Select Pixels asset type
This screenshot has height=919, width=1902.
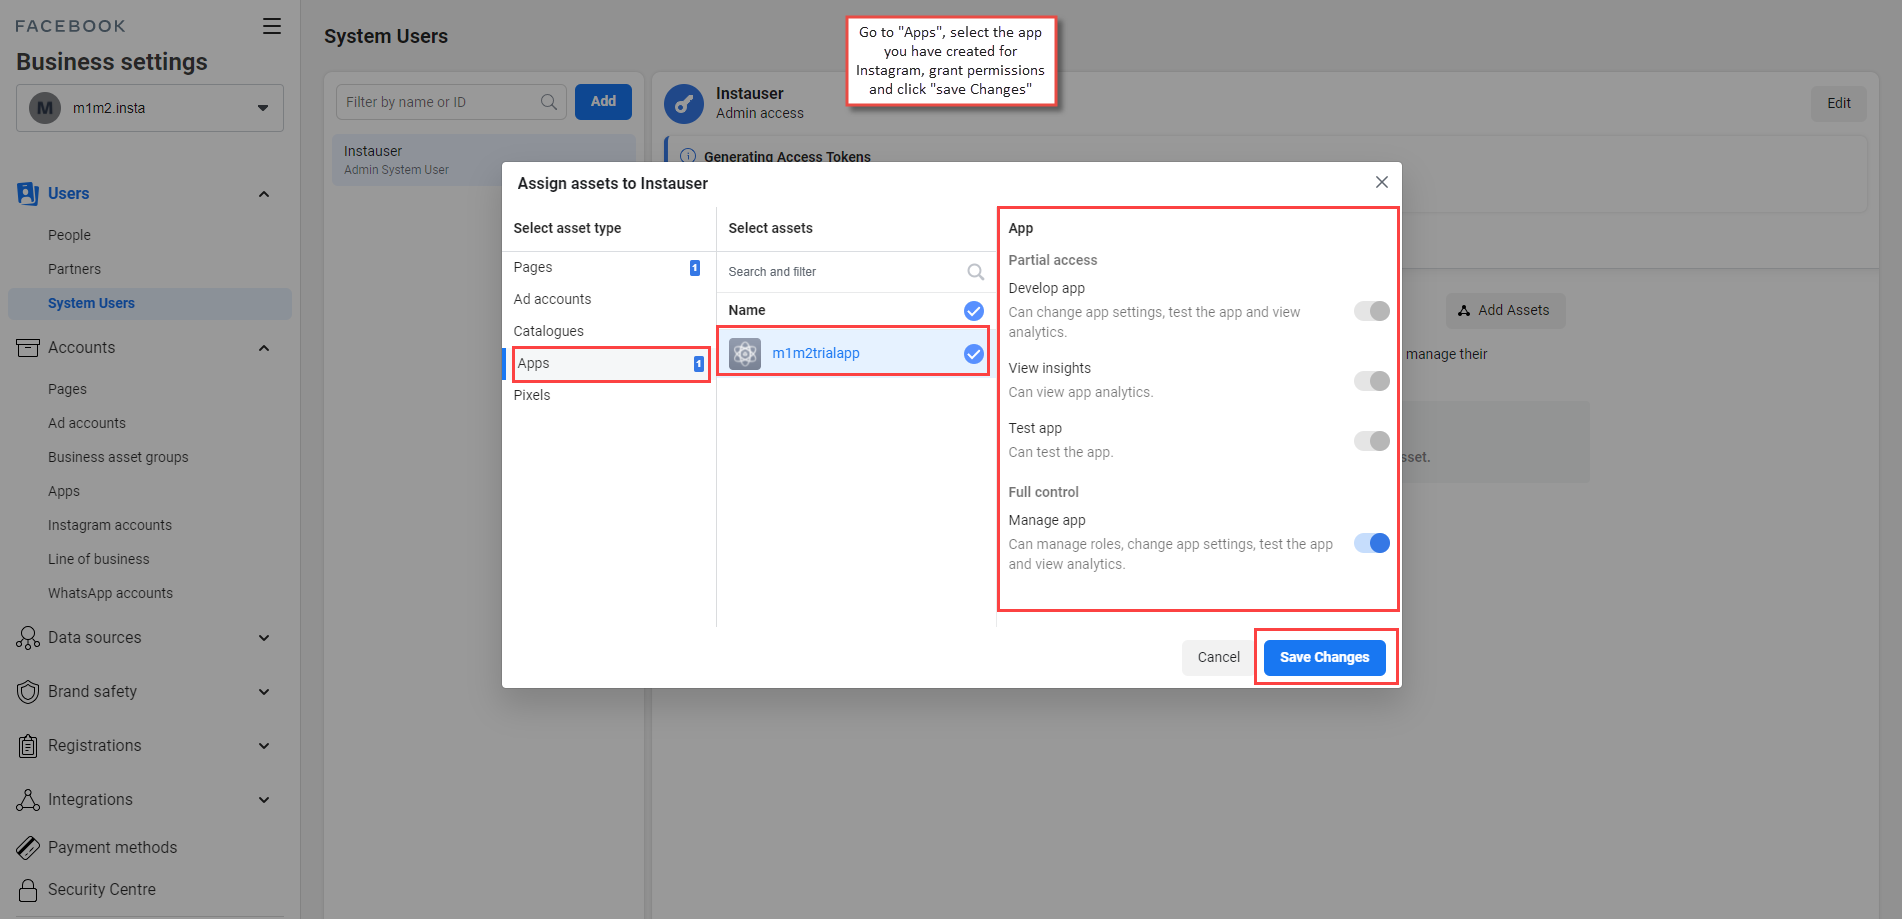[608, 395]
